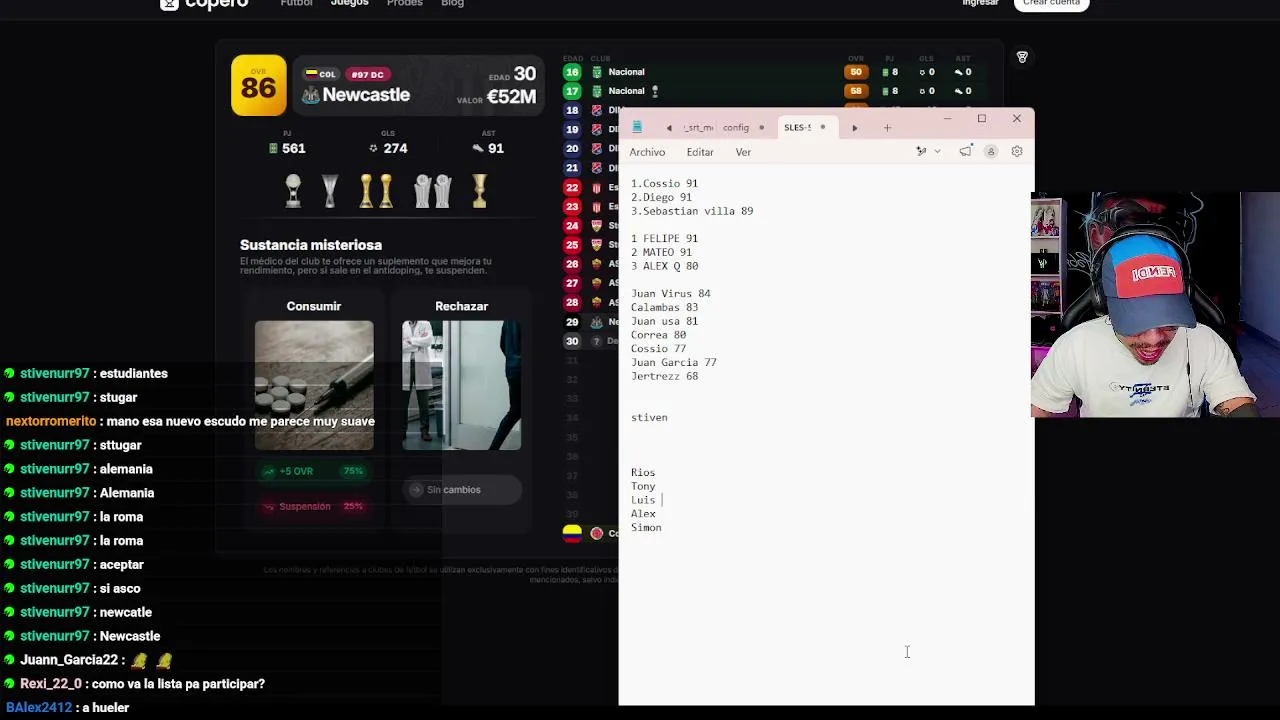The width and height of the screenshot is (1280, 720).
Task: Click the trophy icon at top right of game panel
Action: (x=1022, y=57)
